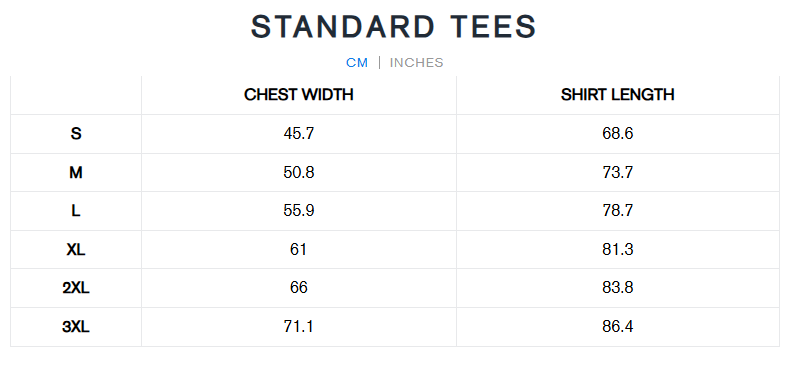Select shirt length value 68.6
Viewport: 789px width, 370px height.
tap(617, 134)
